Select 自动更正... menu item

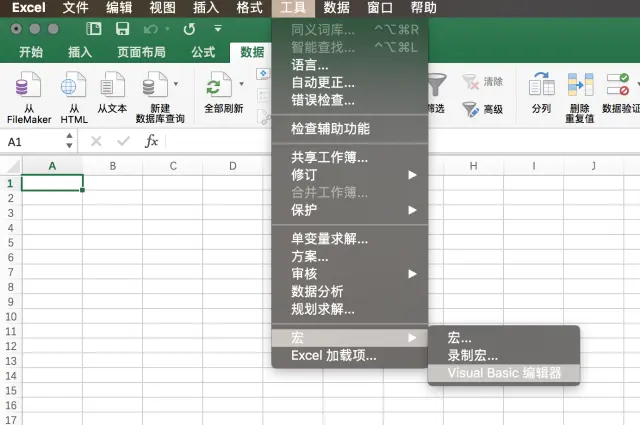[x=350, y=82]
